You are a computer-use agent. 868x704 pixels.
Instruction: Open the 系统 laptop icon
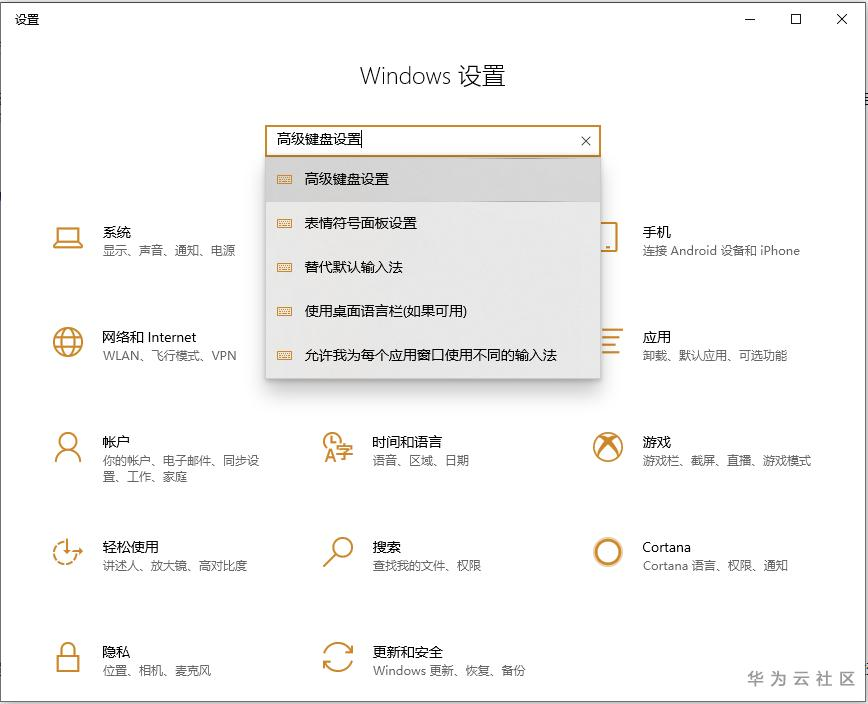click(x=68, y=239)
